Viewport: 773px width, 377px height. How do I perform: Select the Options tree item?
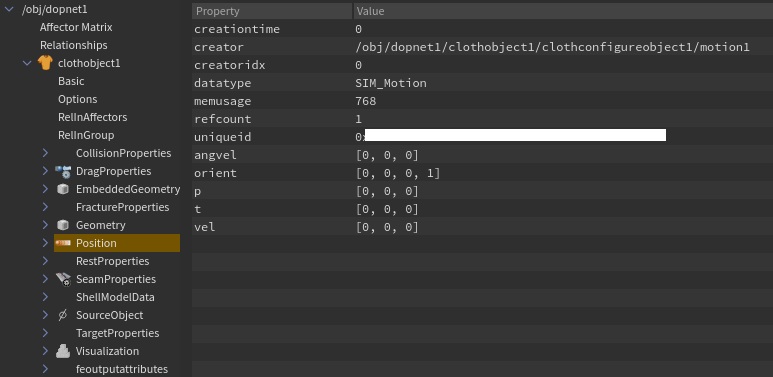(77, 99)
